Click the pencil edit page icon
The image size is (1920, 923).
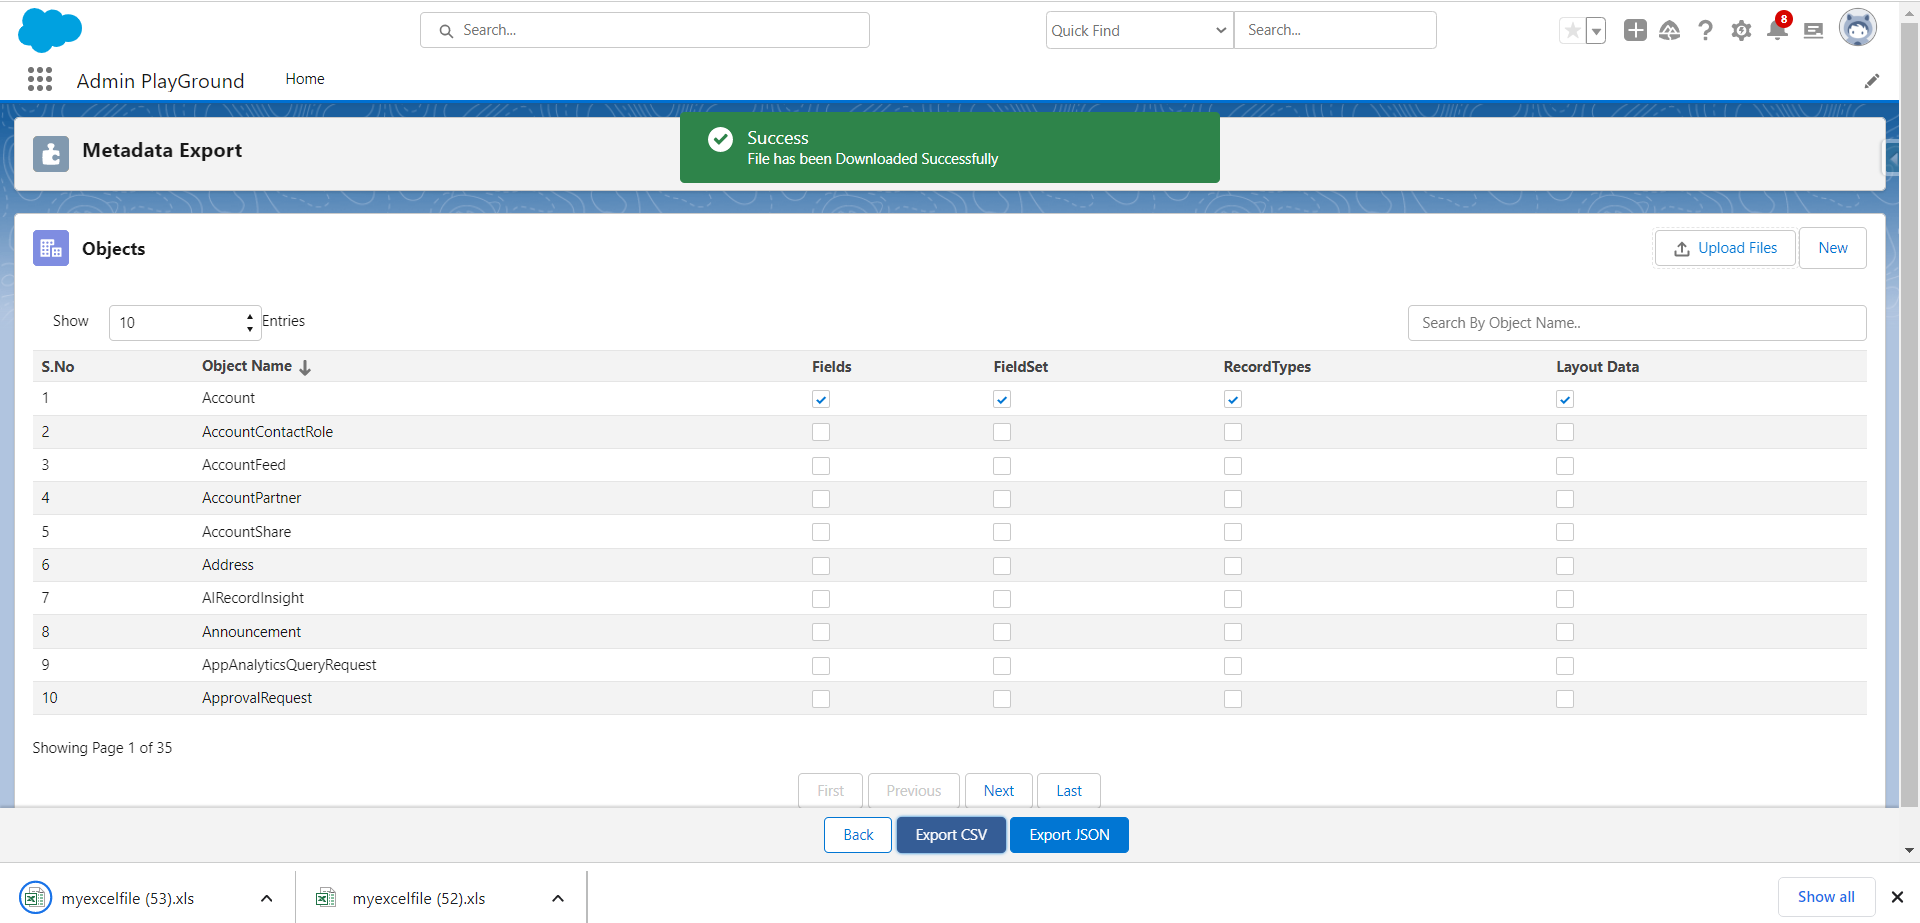(x=1872, y=81)
